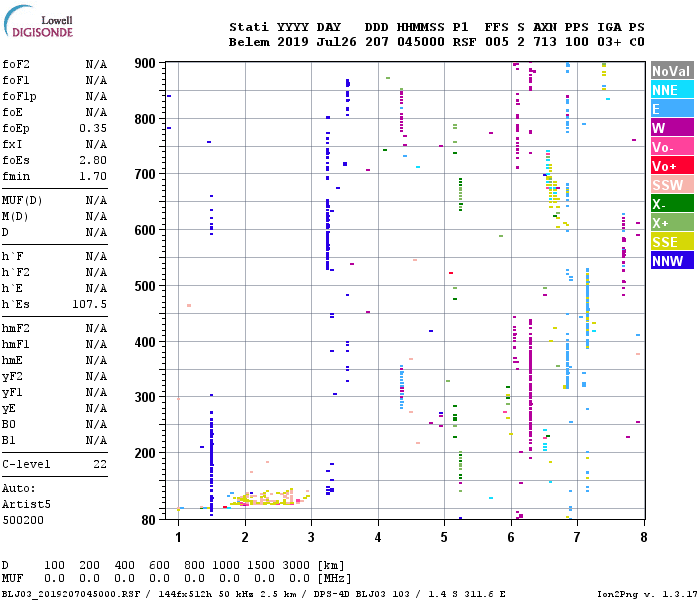Click the h`F2 parameter label

16,272
